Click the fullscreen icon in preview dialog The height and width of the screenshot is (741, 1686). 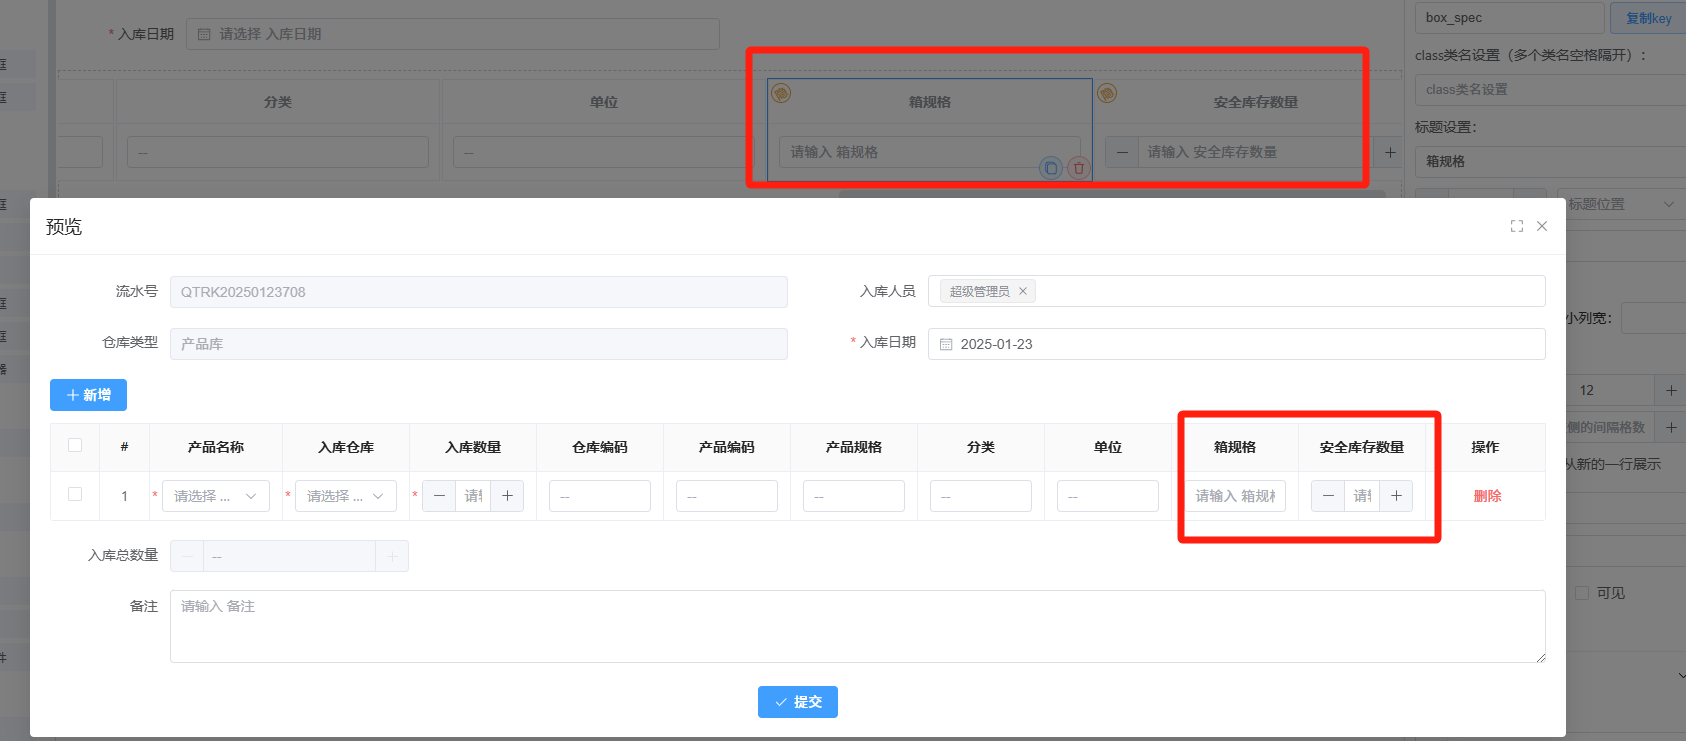pyautogui.click(x=1516, y=226)
